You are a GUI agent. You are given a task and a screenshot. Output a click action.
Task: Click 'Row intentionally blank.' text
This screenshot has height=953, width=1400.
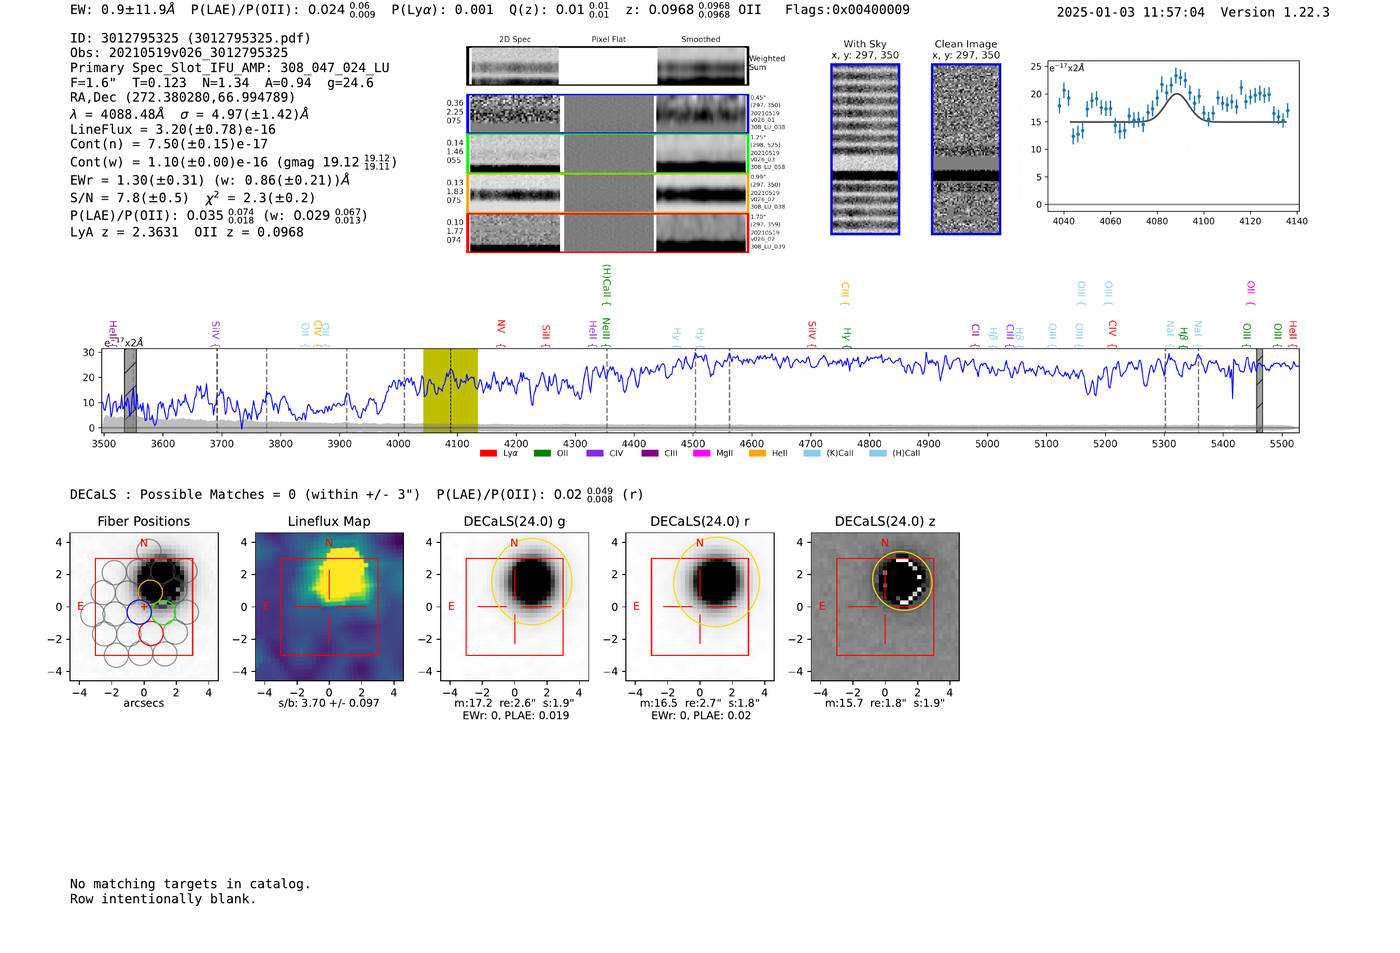coord(163,899)
